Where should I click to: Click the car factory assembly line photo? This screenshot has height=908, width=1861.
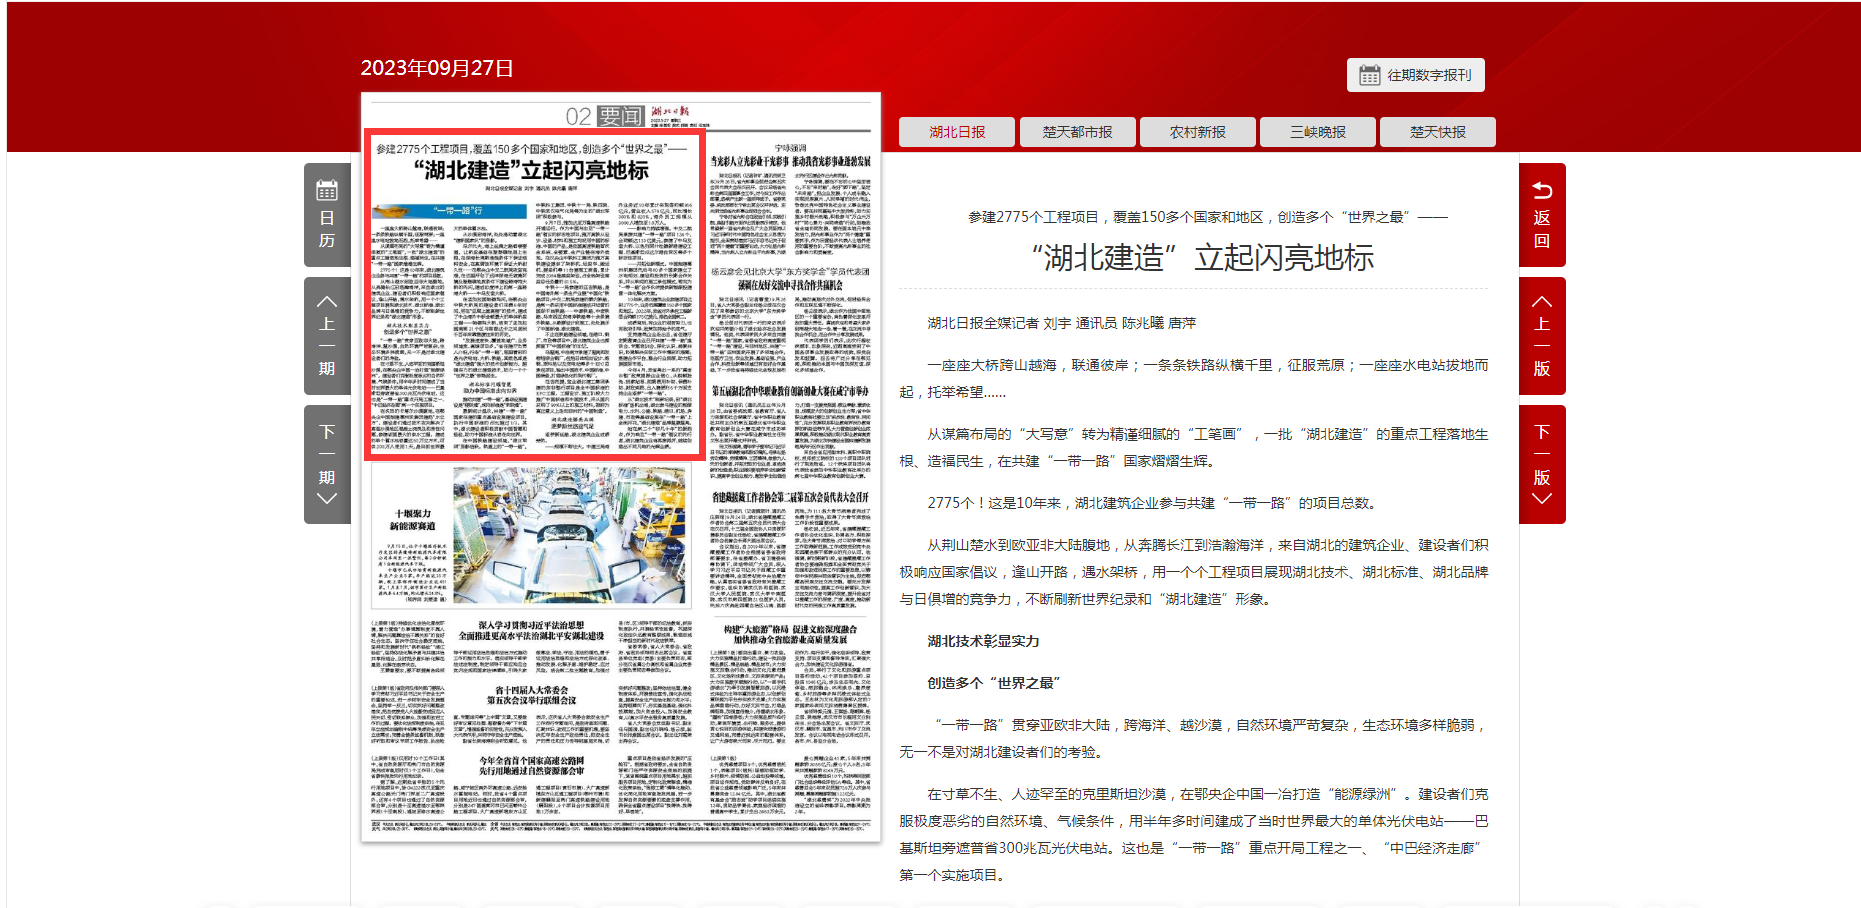coord(571,534)
